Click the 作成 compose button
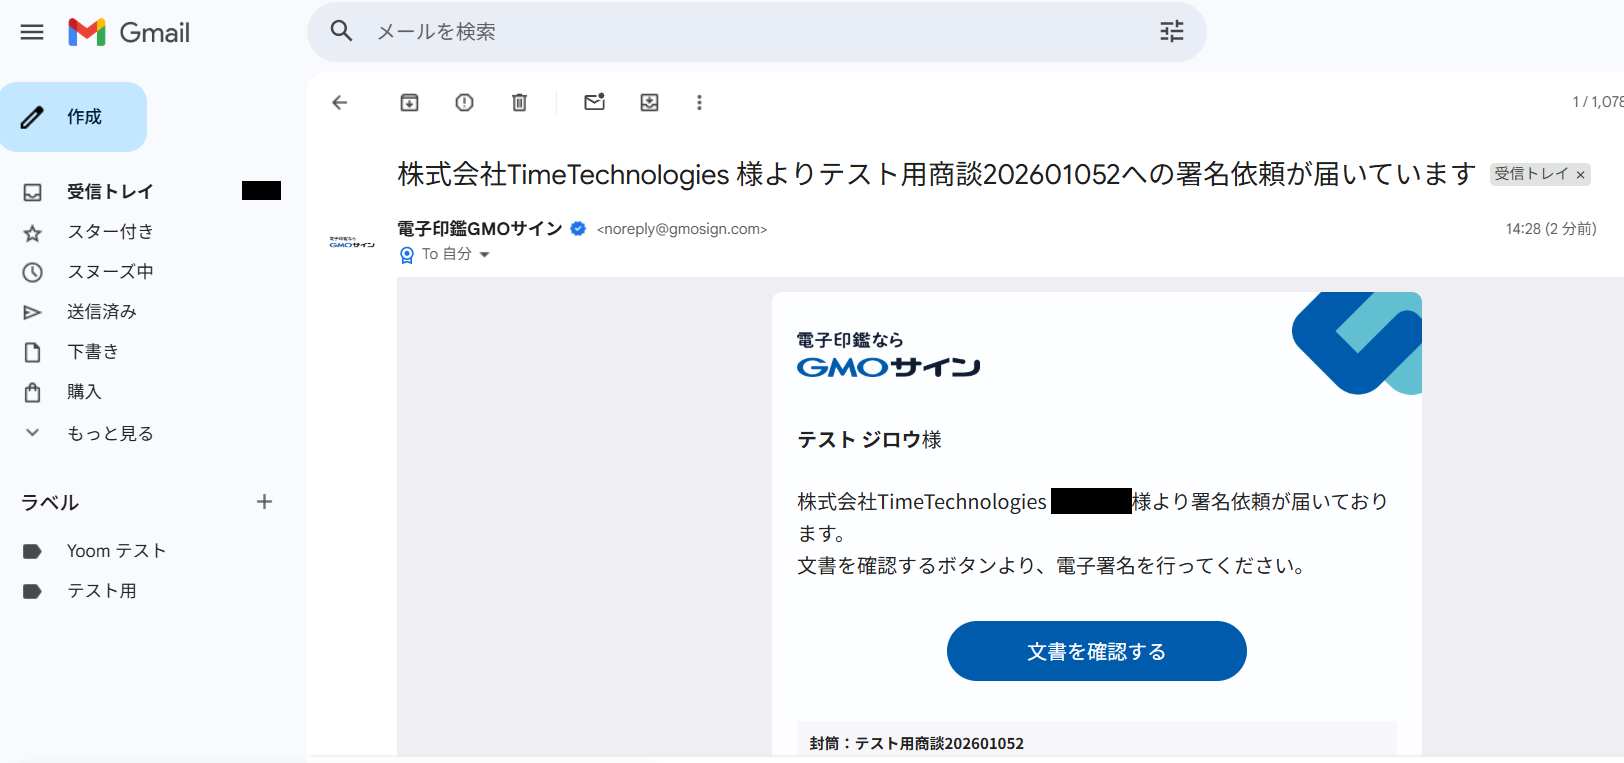The height and width of the screenshot is (763, 1624). [x=73, y=117]
